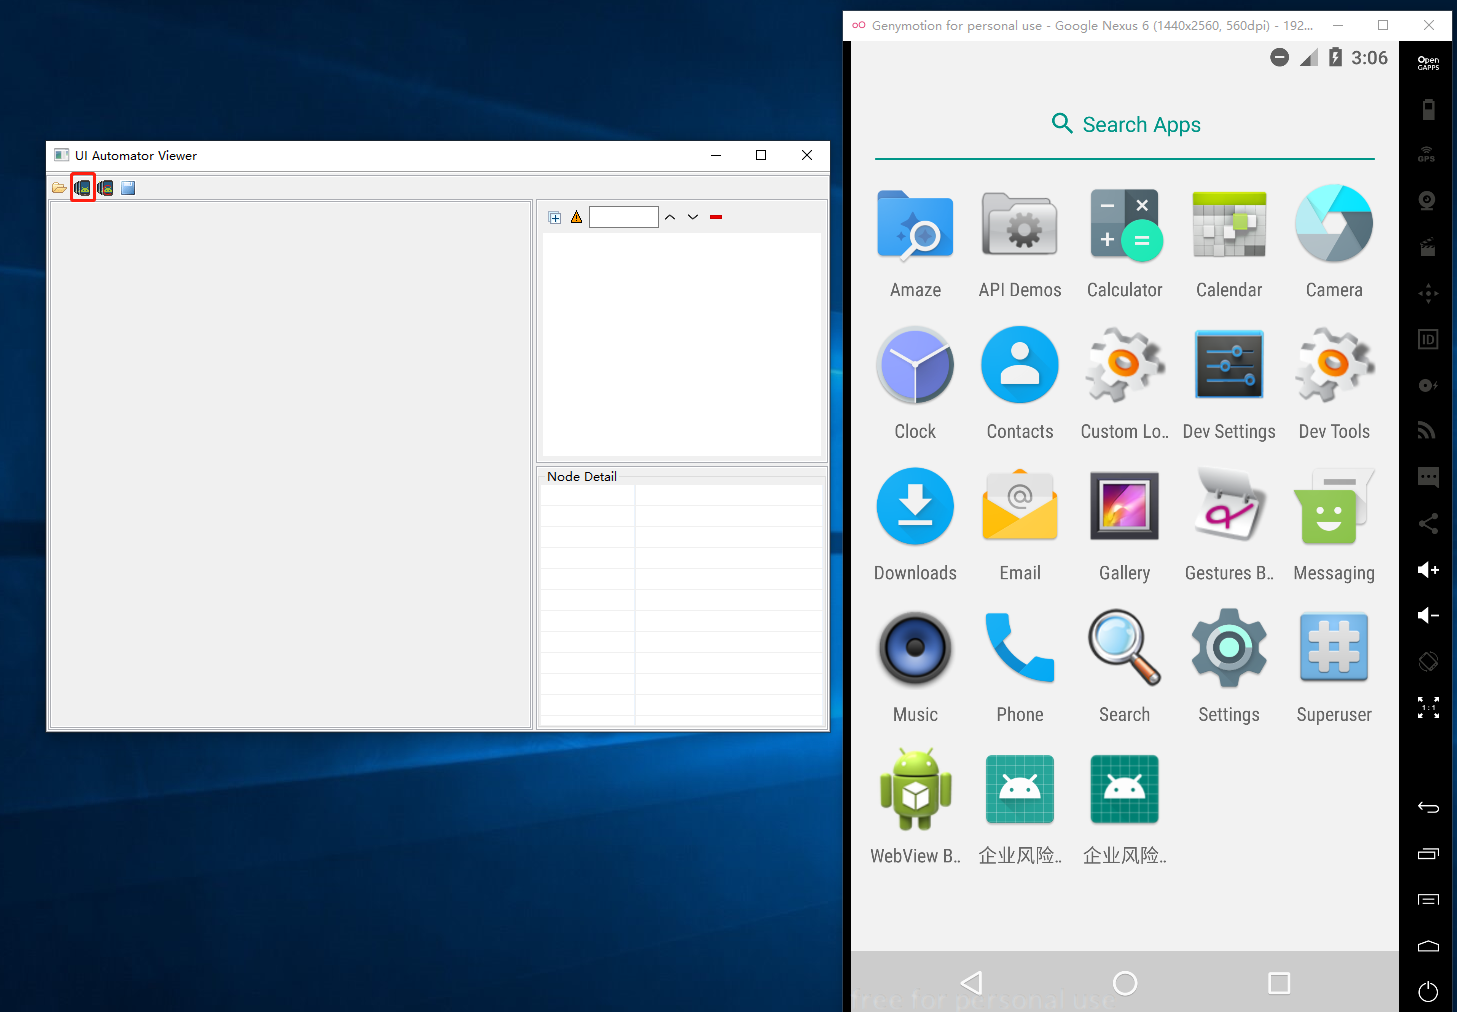1457x1012 pixels.
Task: Open the Android Settings app
Action: (x=1229, y=668)
